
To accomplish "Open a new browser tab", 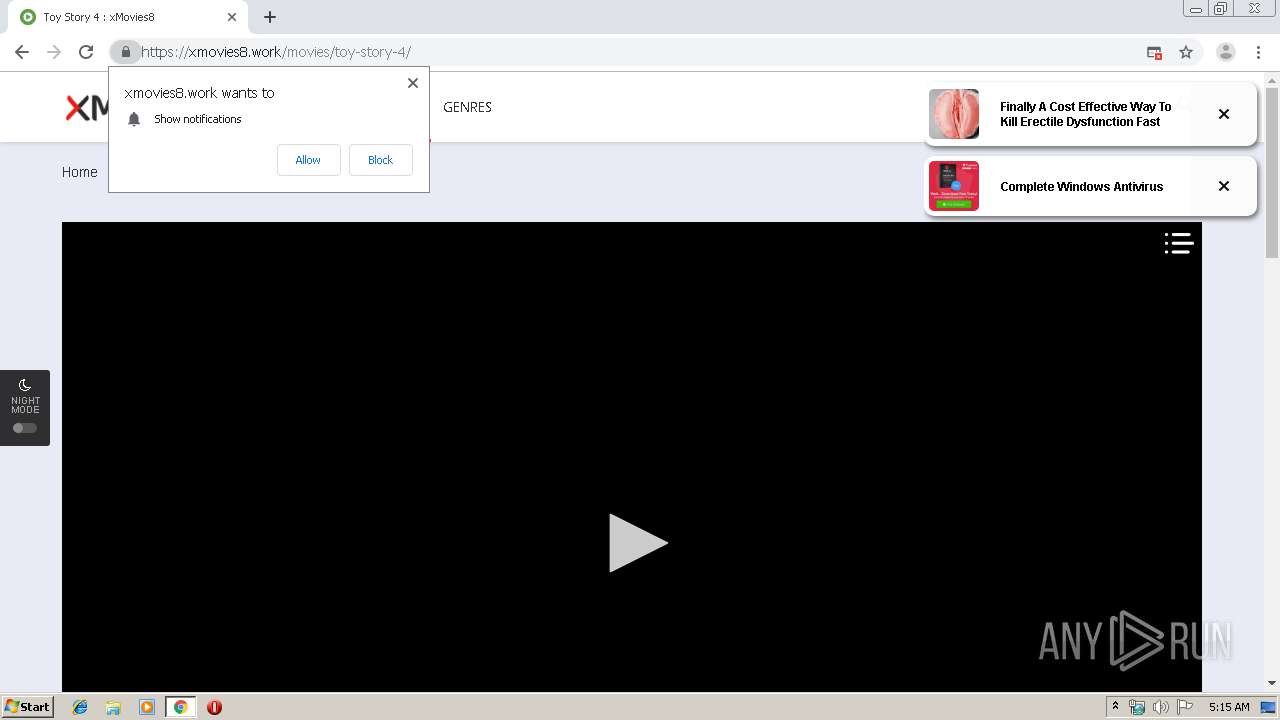I will click(x=270, y=17).
